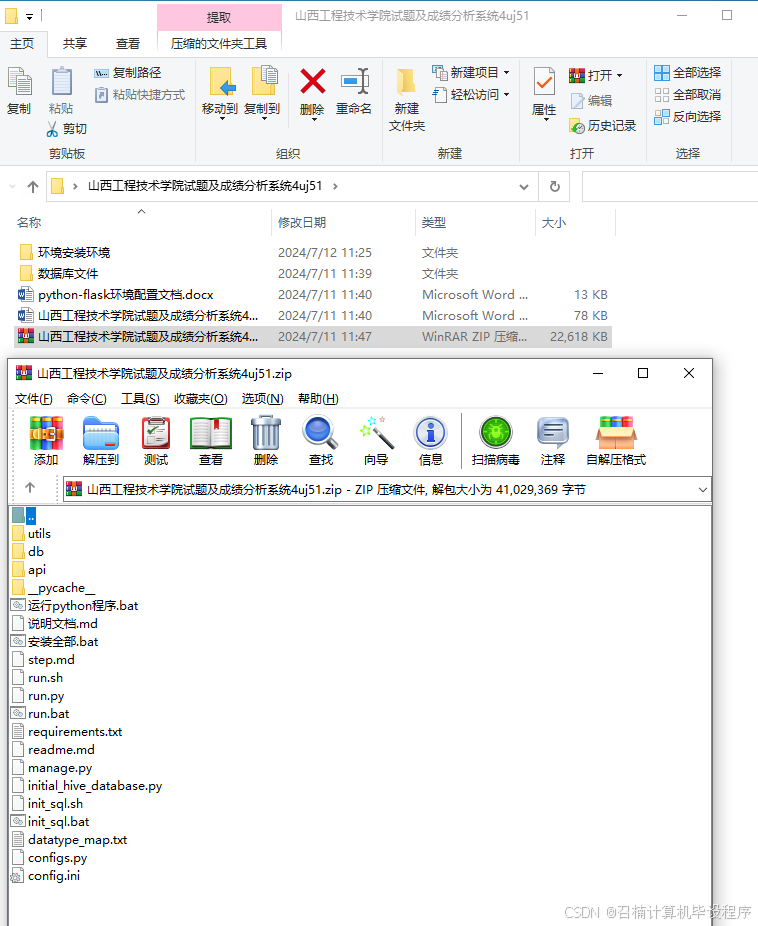Select the 22,618 KB ZIP file in Explorer
This screenshot has height=926, width=758.
click(x=312, y=337)
